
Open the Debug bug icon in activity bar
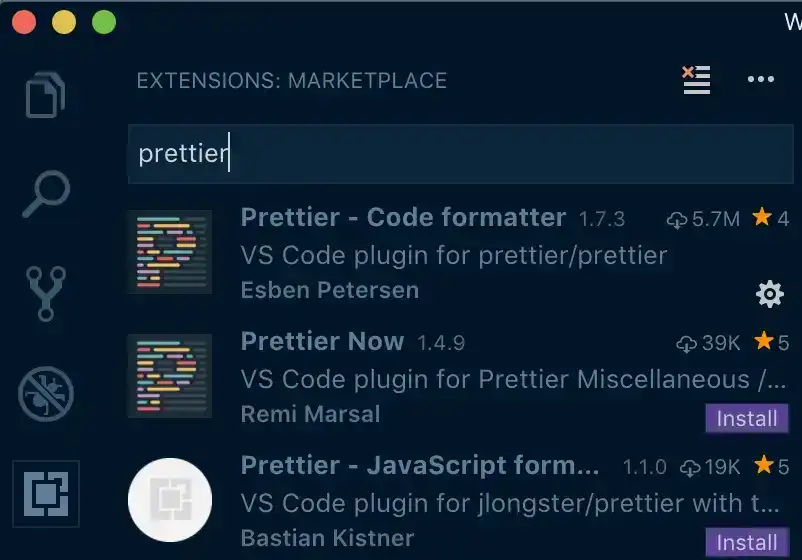46,394
